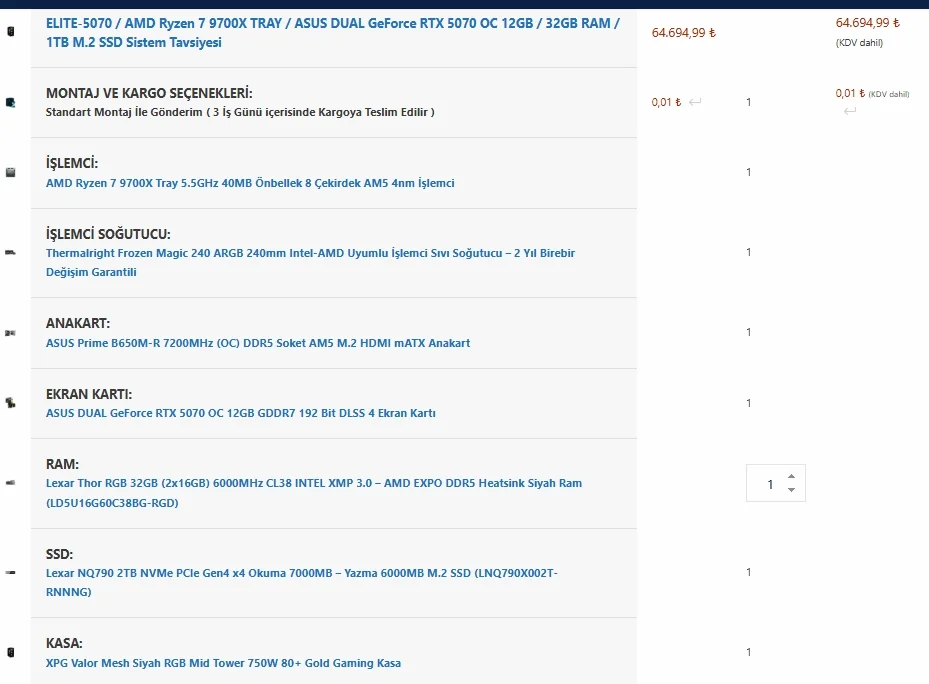Screen dimensions: 929x684
Task: Open AMD Ryzen 7 9700X Tray processor link
Action: point(250,183)
